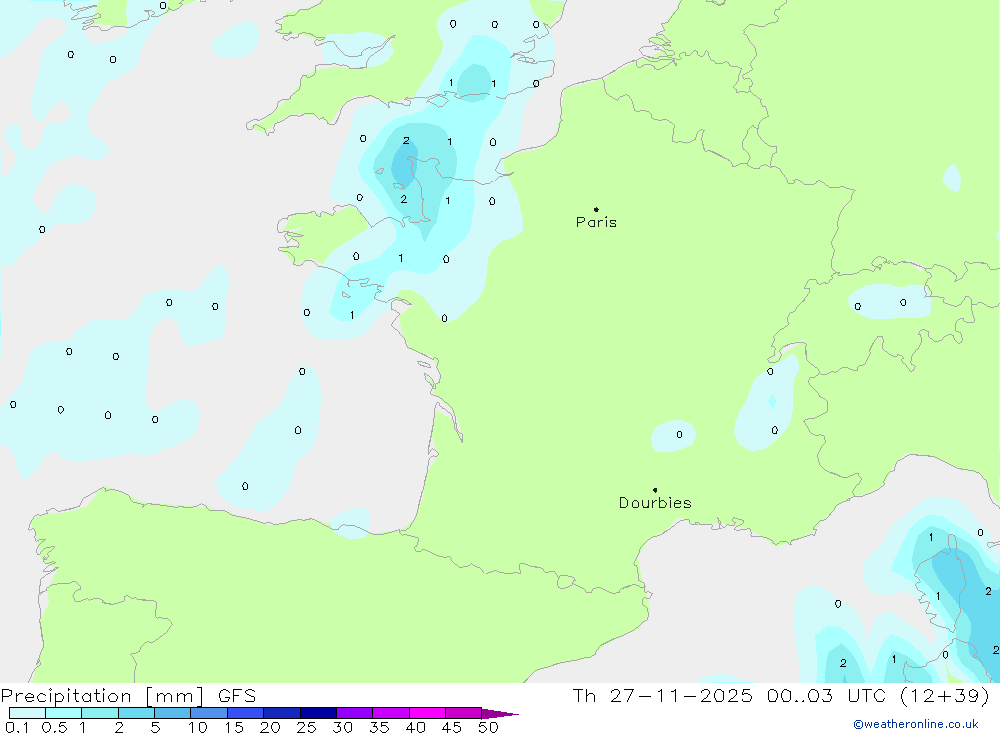The image size is (1000, 733).
Task: Pick the 1–2 mm turquoise legend swatch
Action: [100, 713]
